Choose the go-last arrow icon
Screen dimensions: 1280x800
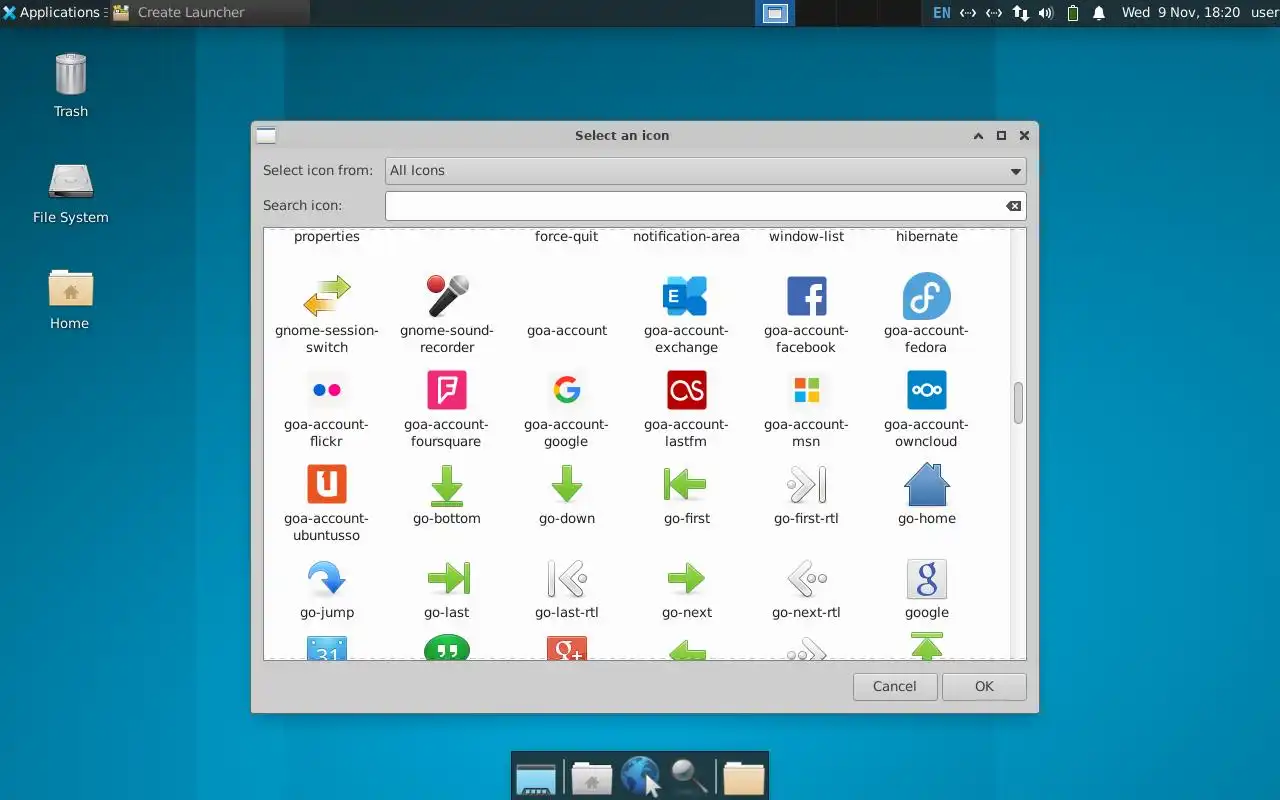pos(447,578)
